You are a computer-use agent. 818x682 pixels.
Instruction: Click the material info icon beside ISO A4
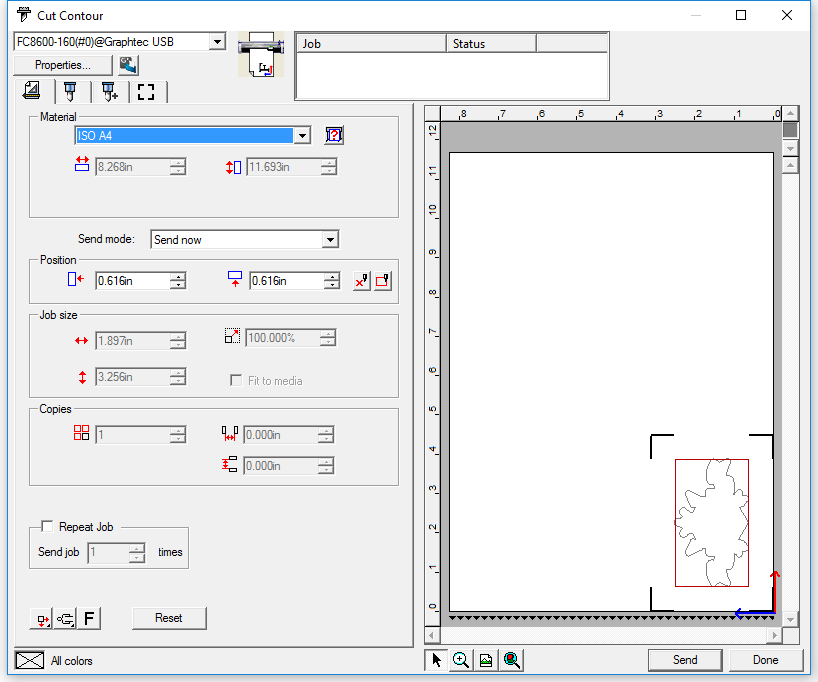coord(334,135)
